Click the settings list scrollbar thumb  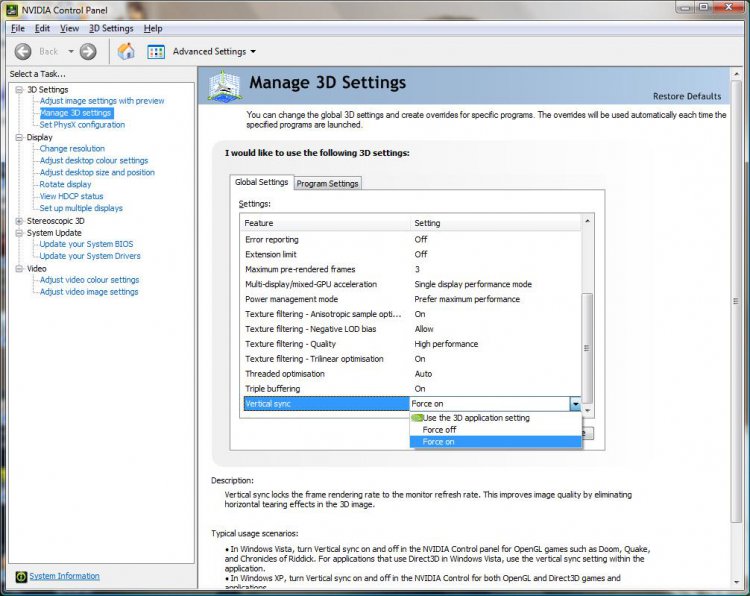[587, 348]
